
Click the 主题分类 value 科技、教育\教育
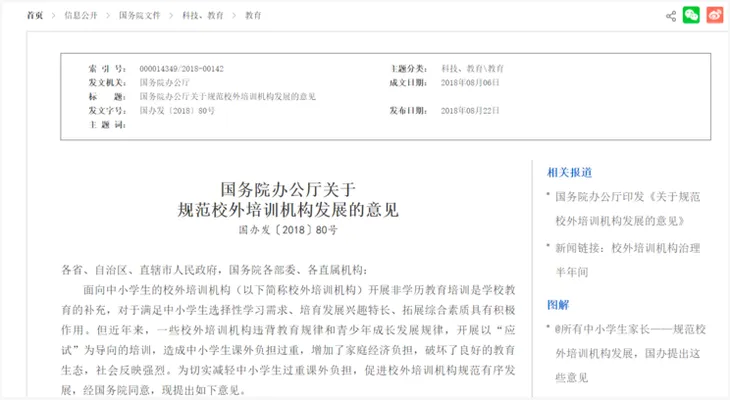click(473, 69)
